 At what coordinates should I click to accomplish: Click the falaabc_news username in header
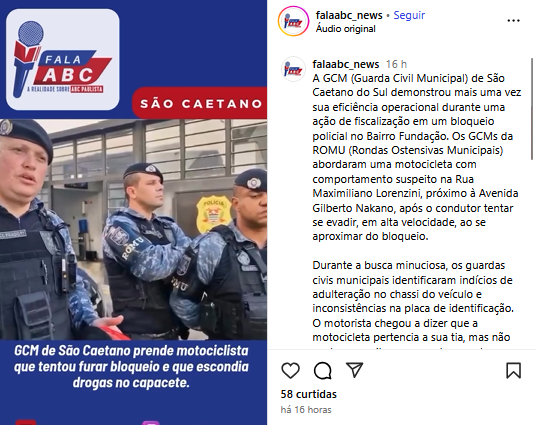[x=349, y=15]
